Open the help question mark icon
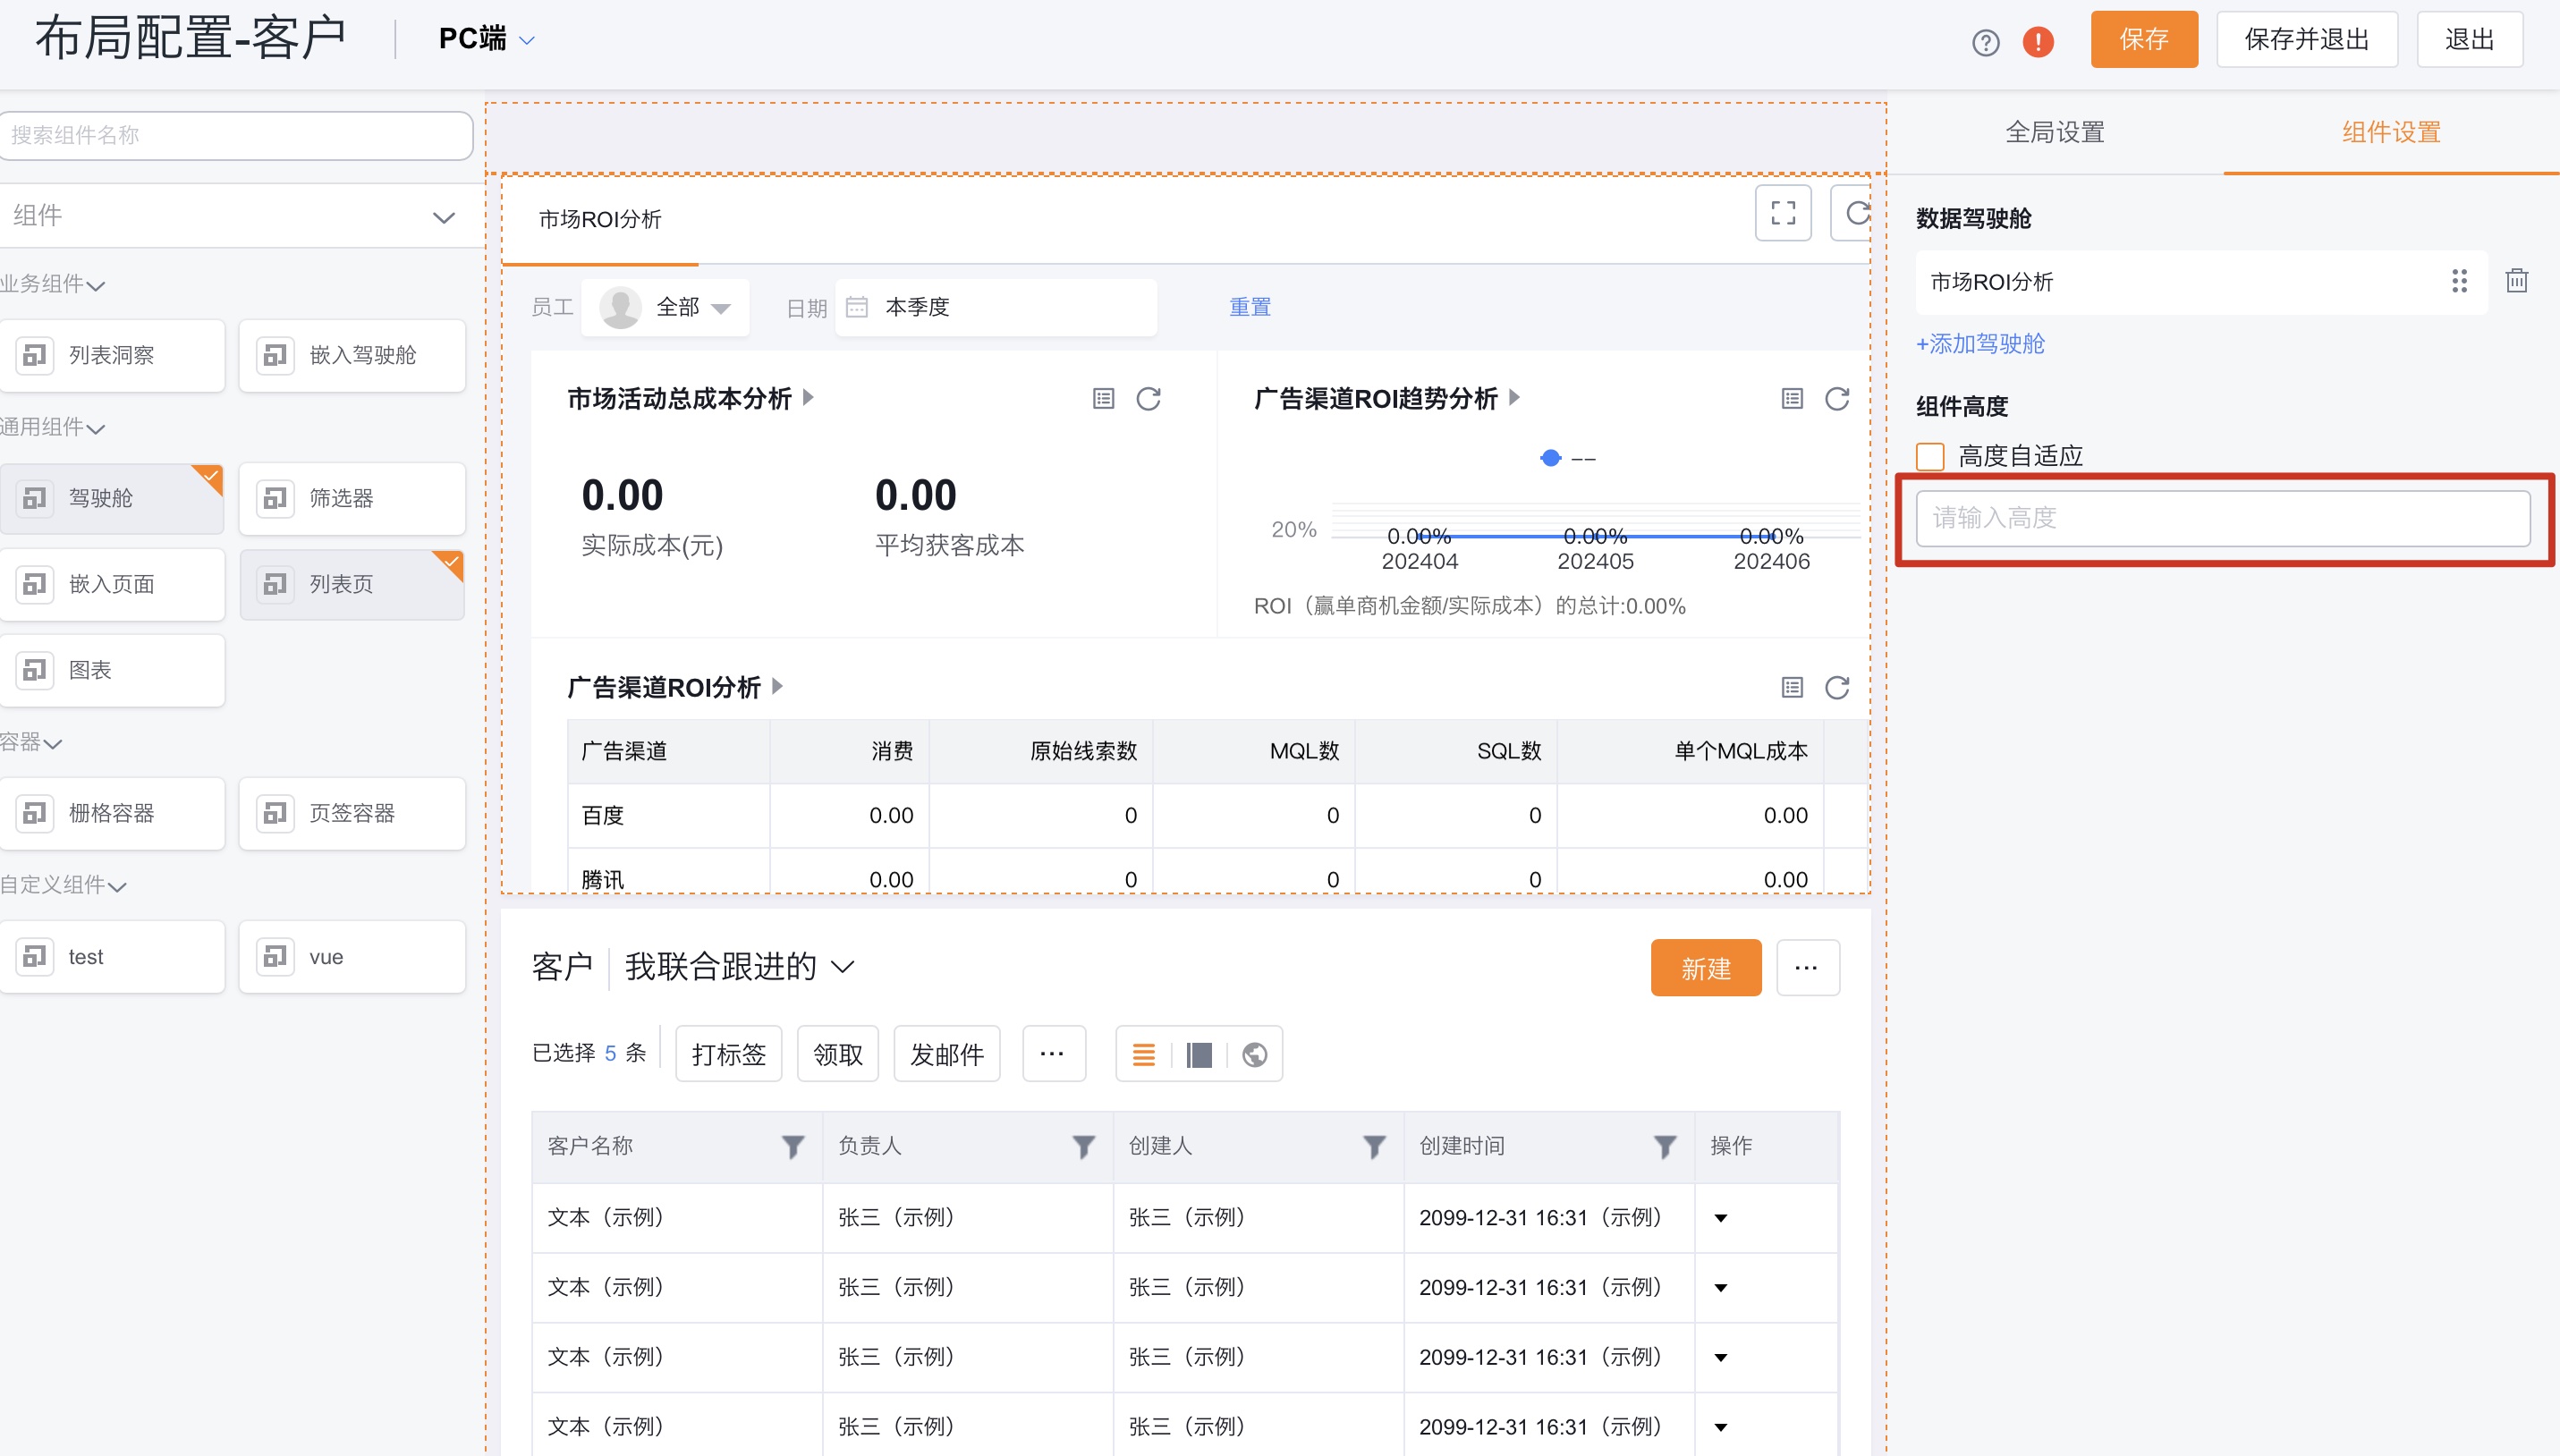The height and width of the screenshot is (1456, 2560). pos(1985,41)
